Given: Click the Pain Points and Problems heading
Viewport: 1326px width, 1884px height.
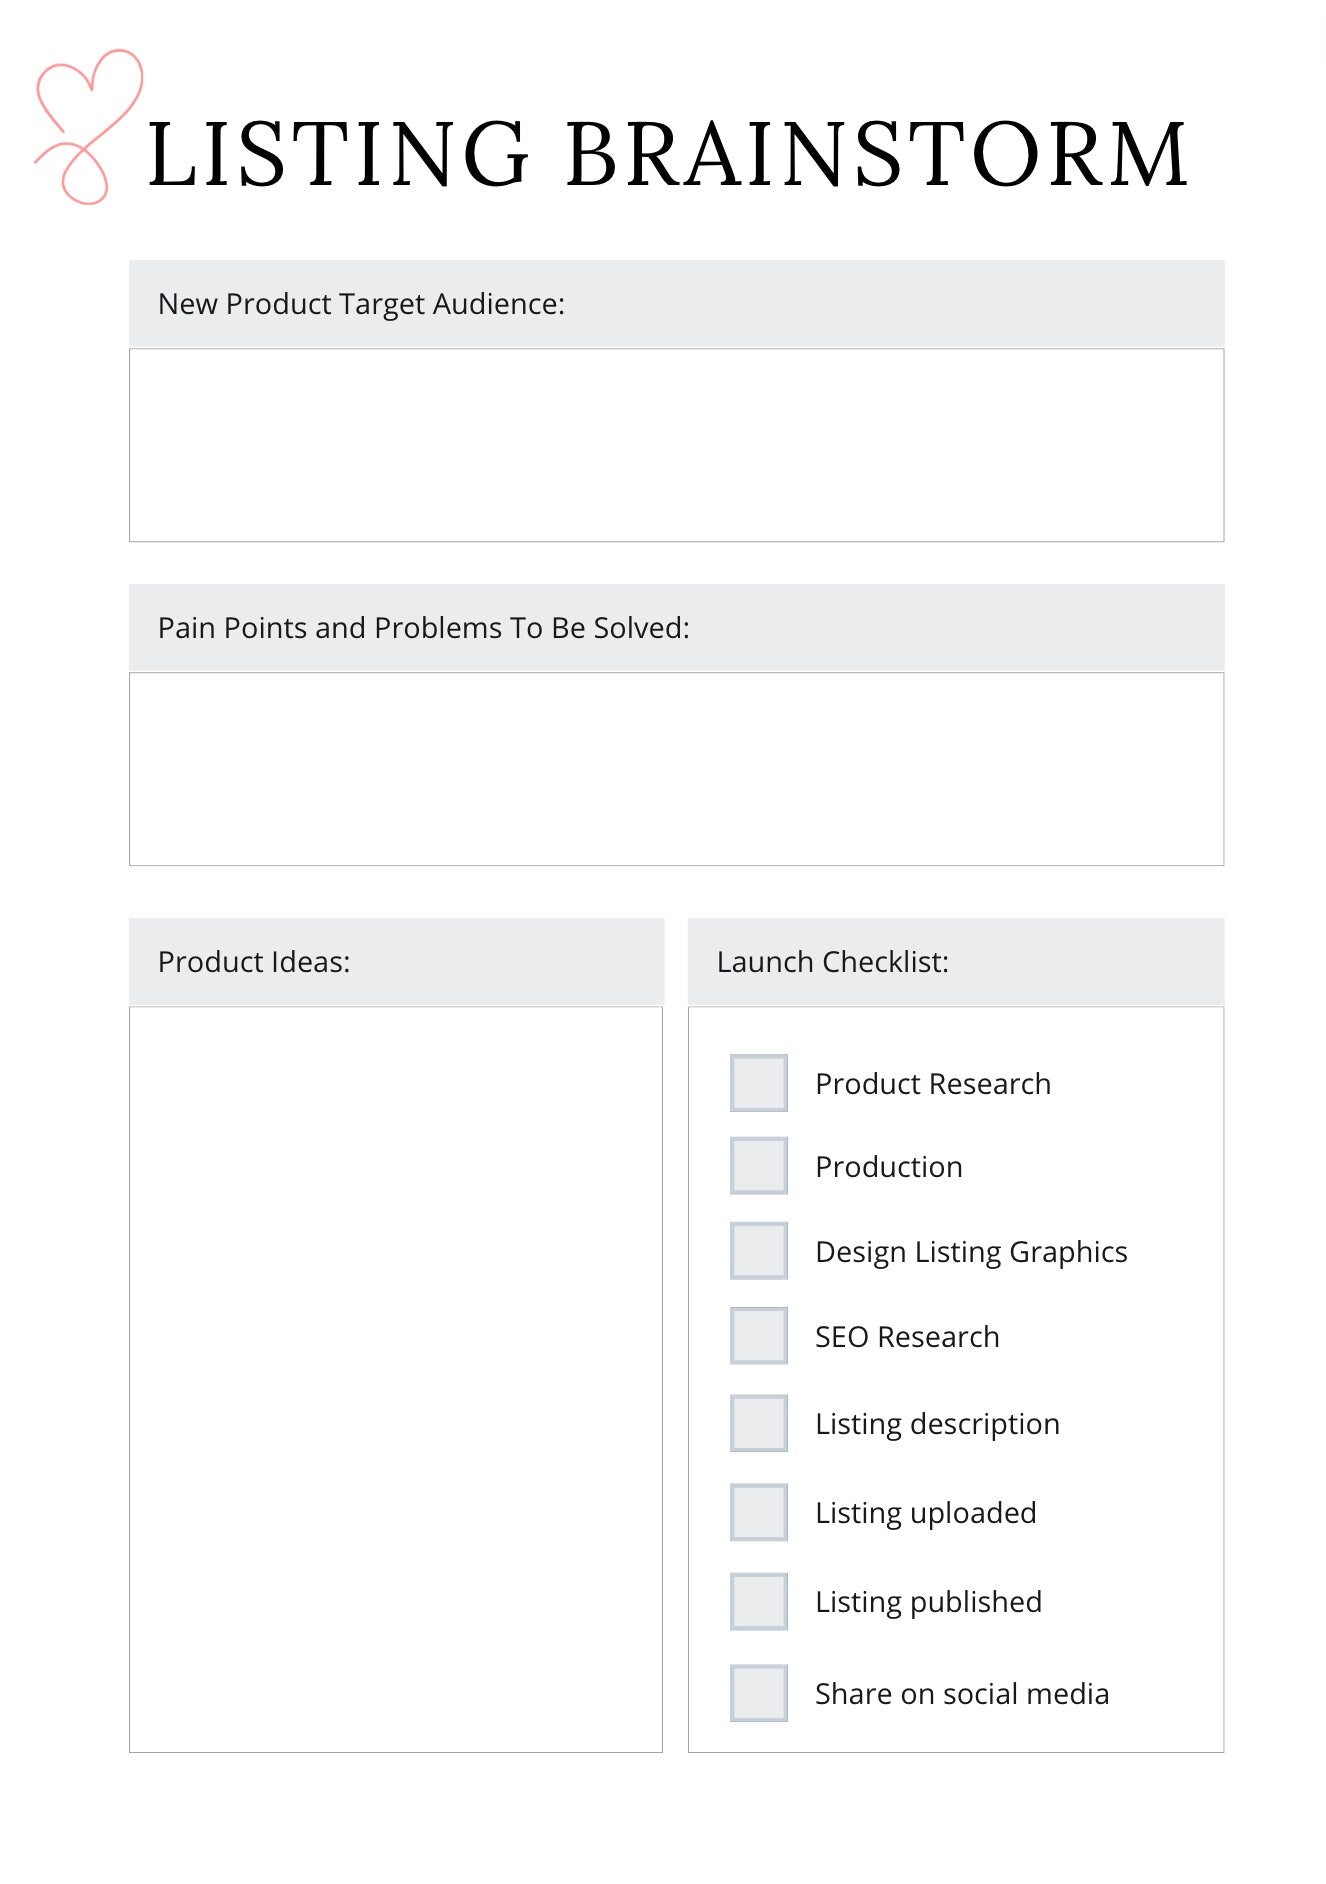Looking at the screenshot, I should pyautogui.click(x=424, y=628).
